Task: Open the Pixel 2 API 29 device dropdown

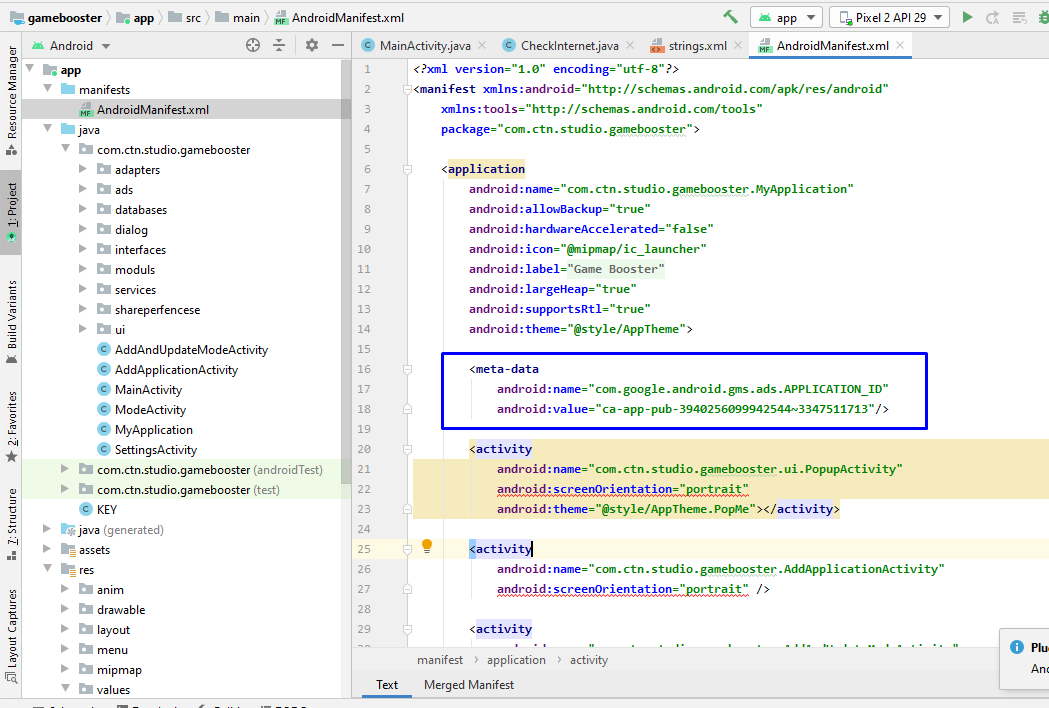Action: [889, 17]
